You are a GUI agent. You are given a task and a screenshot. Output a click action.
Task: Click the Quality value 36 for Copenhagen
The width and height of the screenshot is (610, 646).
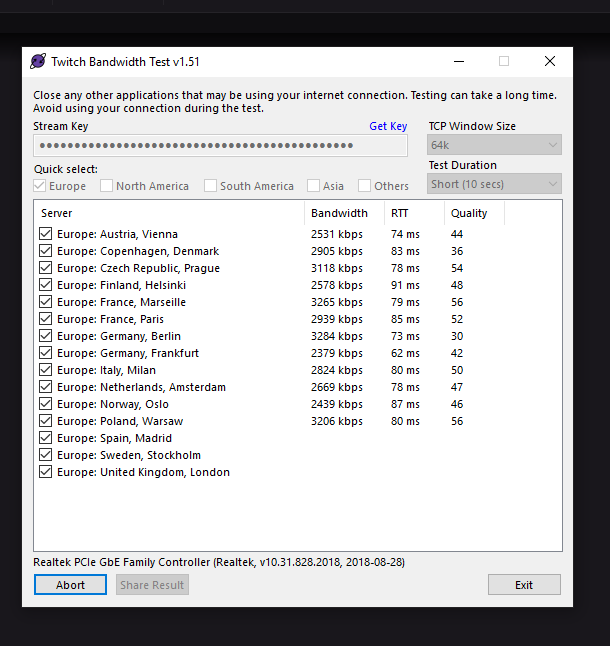pos(457,251)
